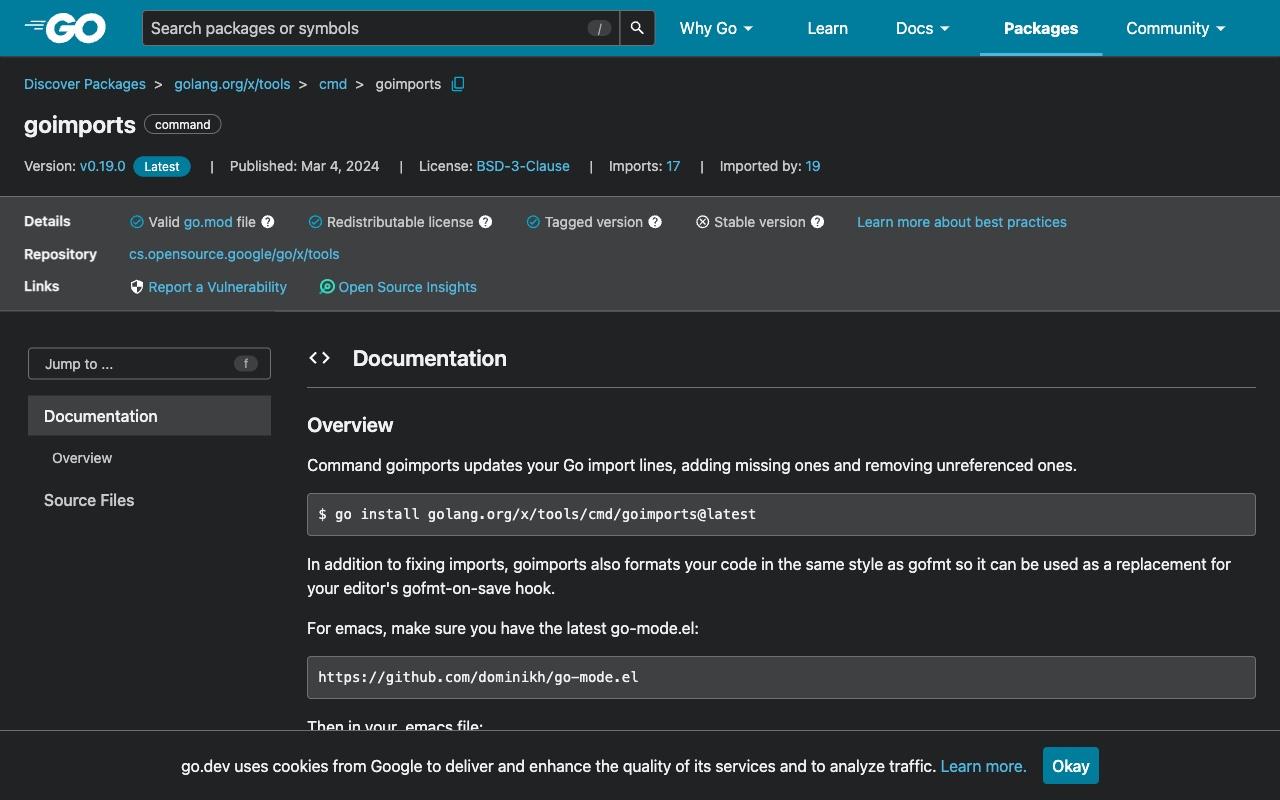This screenshot has width=1280, height=800.
Task: Click the go install command code block
Action: pos(781,514)
